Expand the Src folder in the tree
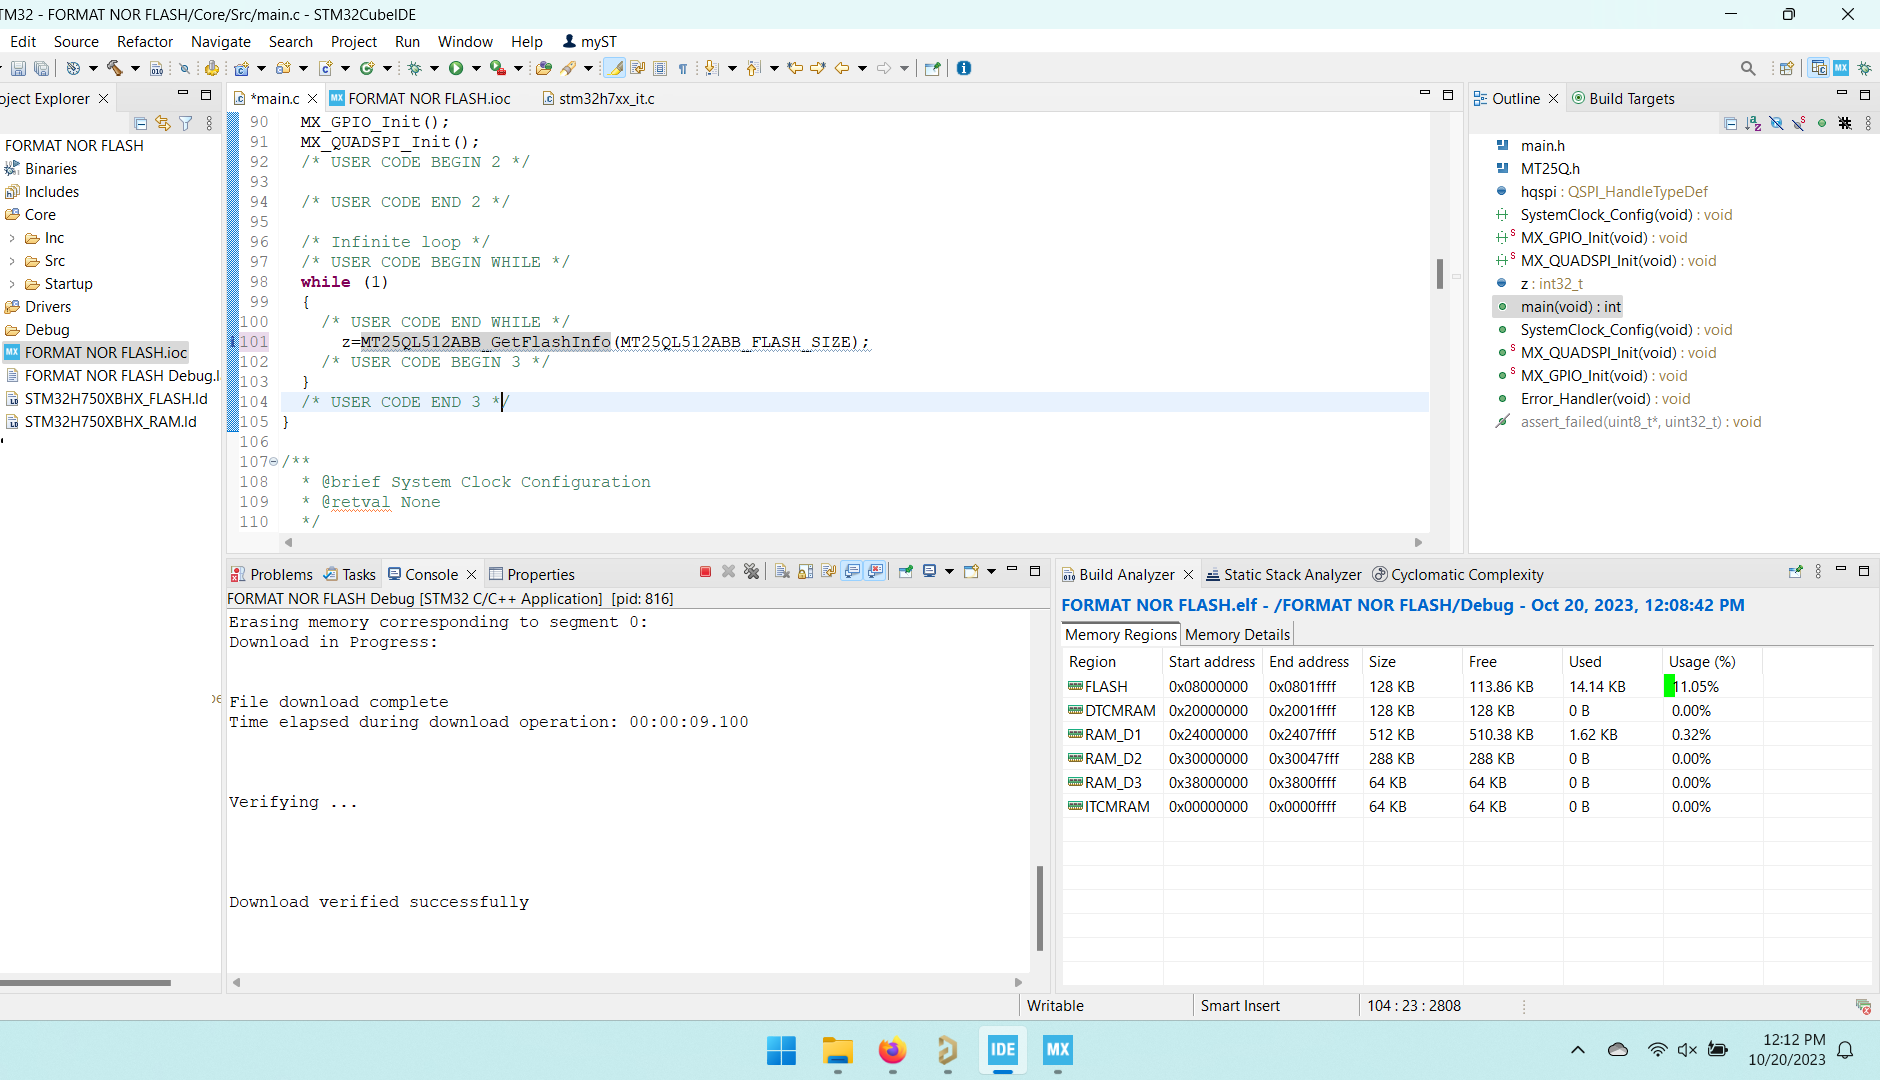Viewport: 1880px width, 1080px height. coord(12,261)
